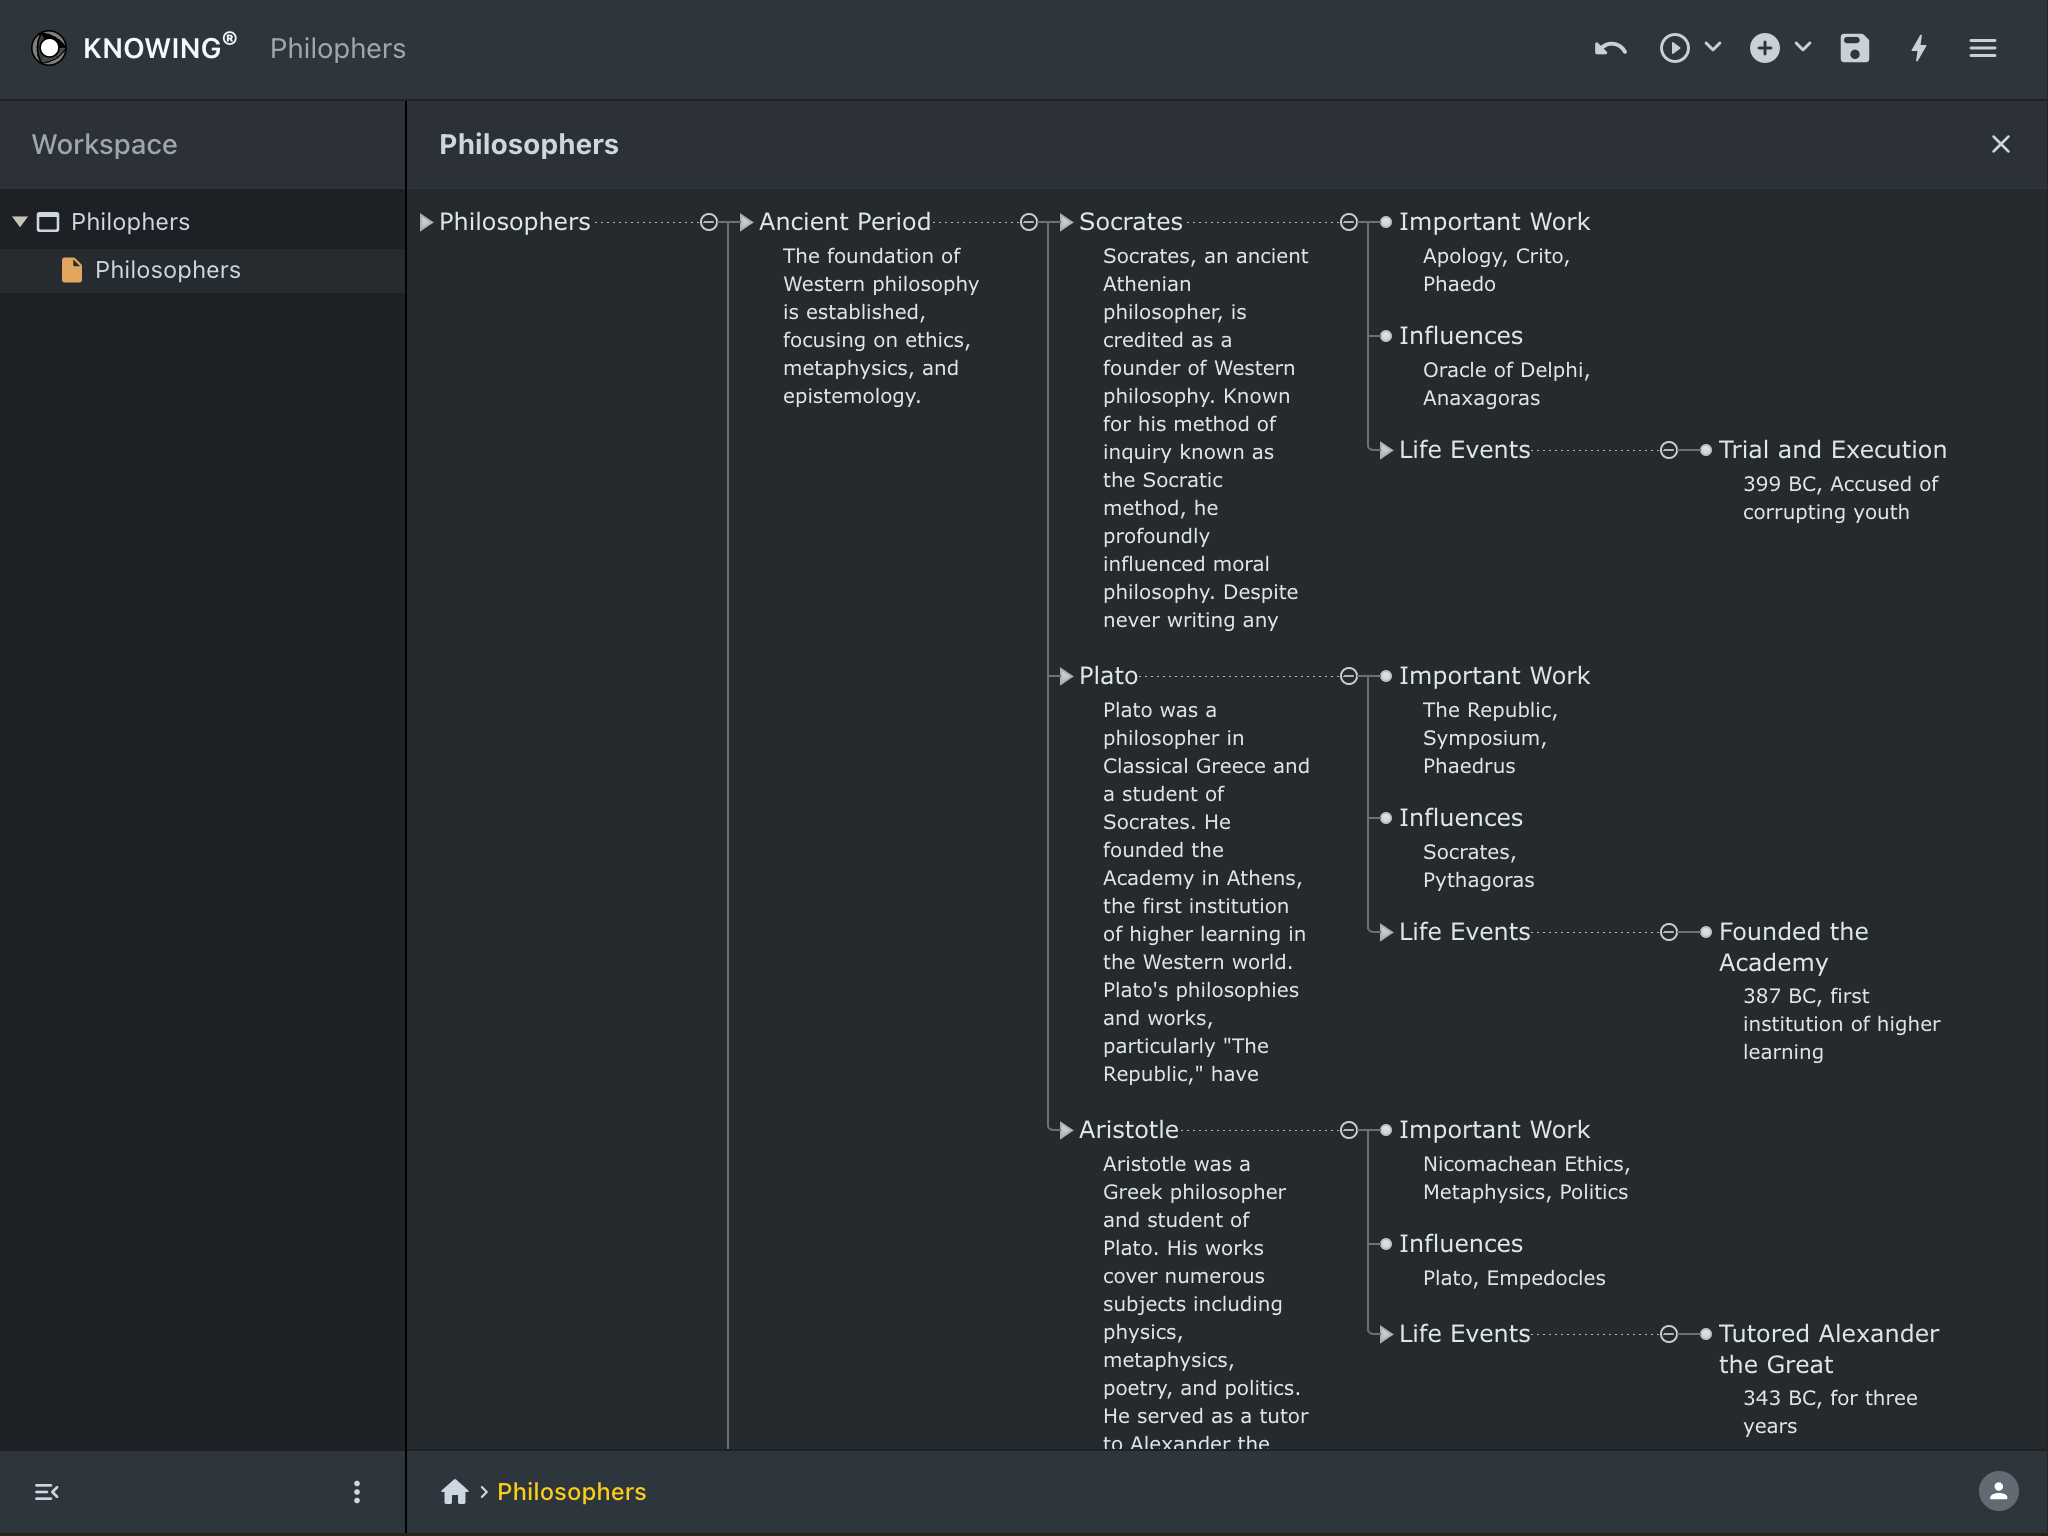This screenshot has height=1536, width=2048.
Task: Open dropdown arrow beside play icon
Action: pos(1713,47)
